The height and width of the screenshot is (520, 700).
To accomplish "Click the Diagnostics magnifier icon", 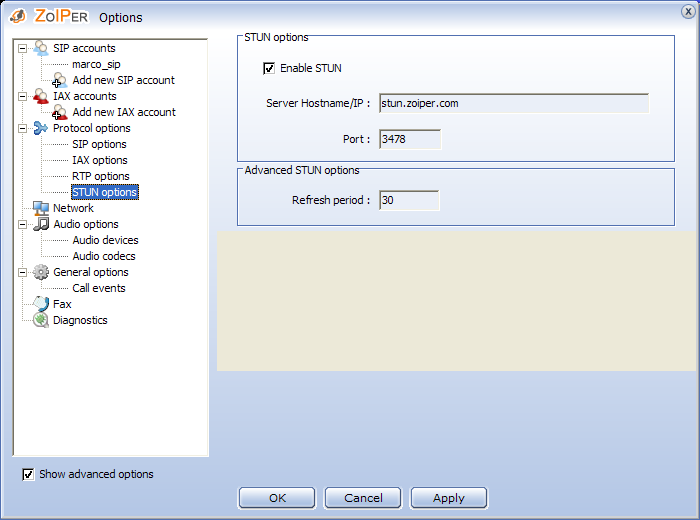I will pyautogui.click(x=41, y=320).
